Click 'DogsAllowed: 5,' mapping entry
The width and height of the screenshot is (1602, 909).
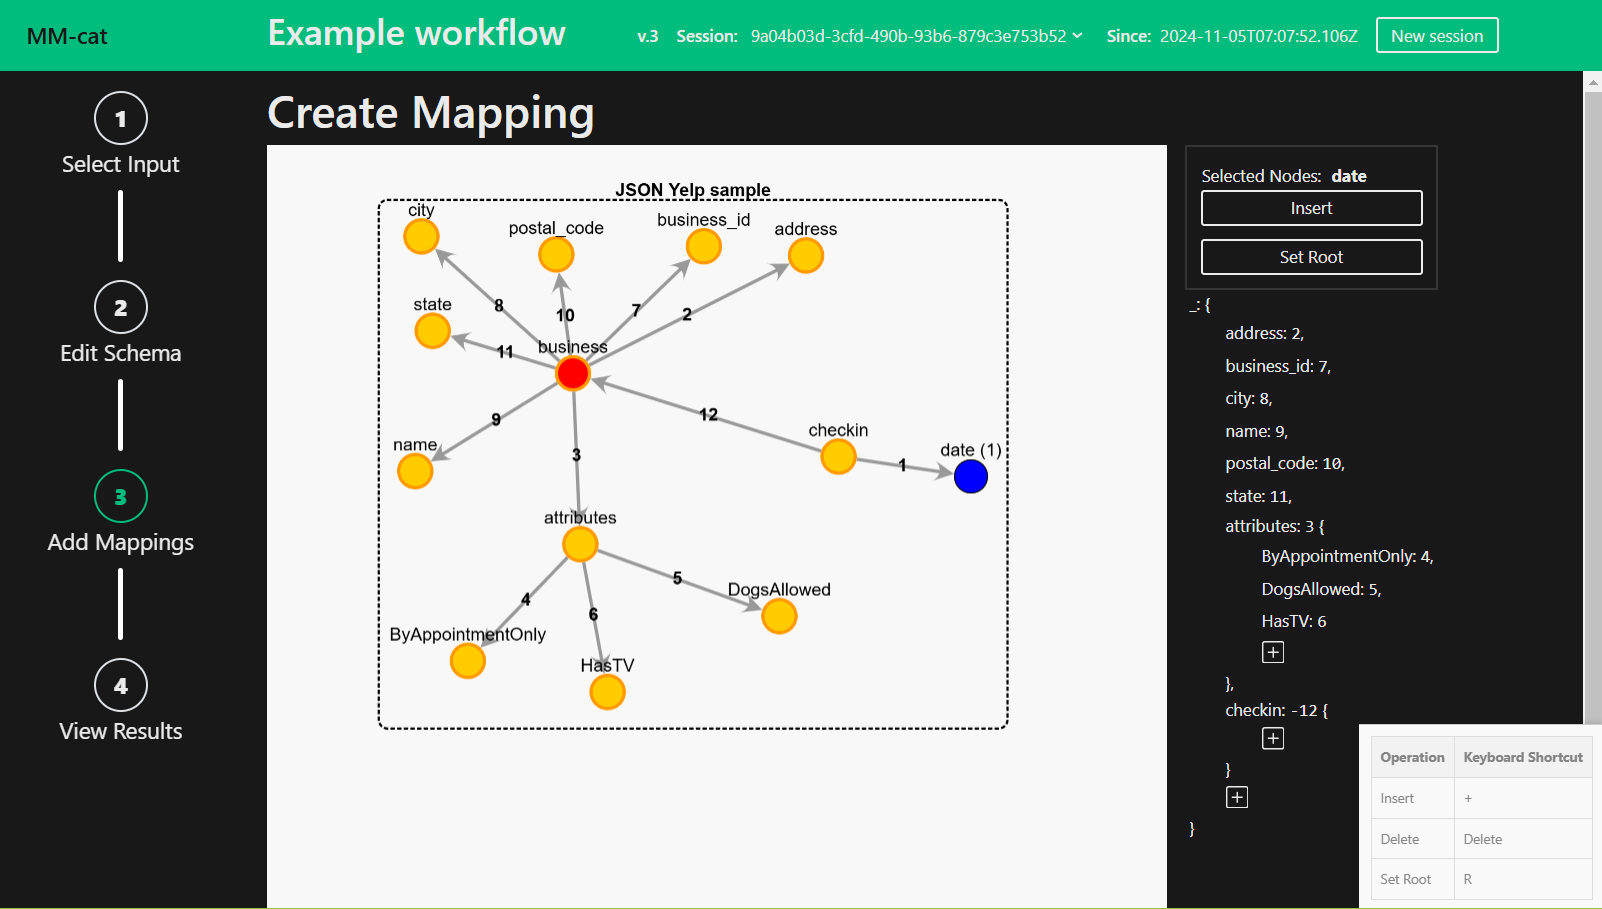1321,589
